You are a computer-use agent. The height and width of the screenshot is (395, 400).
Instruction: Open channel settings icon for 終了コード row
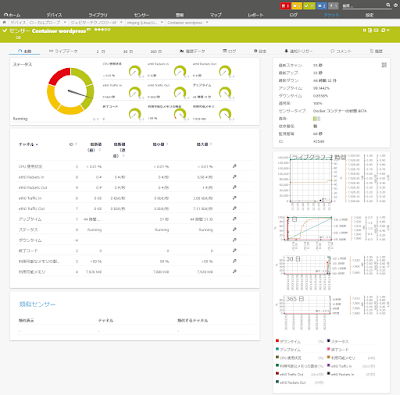(x=235, y=250)
